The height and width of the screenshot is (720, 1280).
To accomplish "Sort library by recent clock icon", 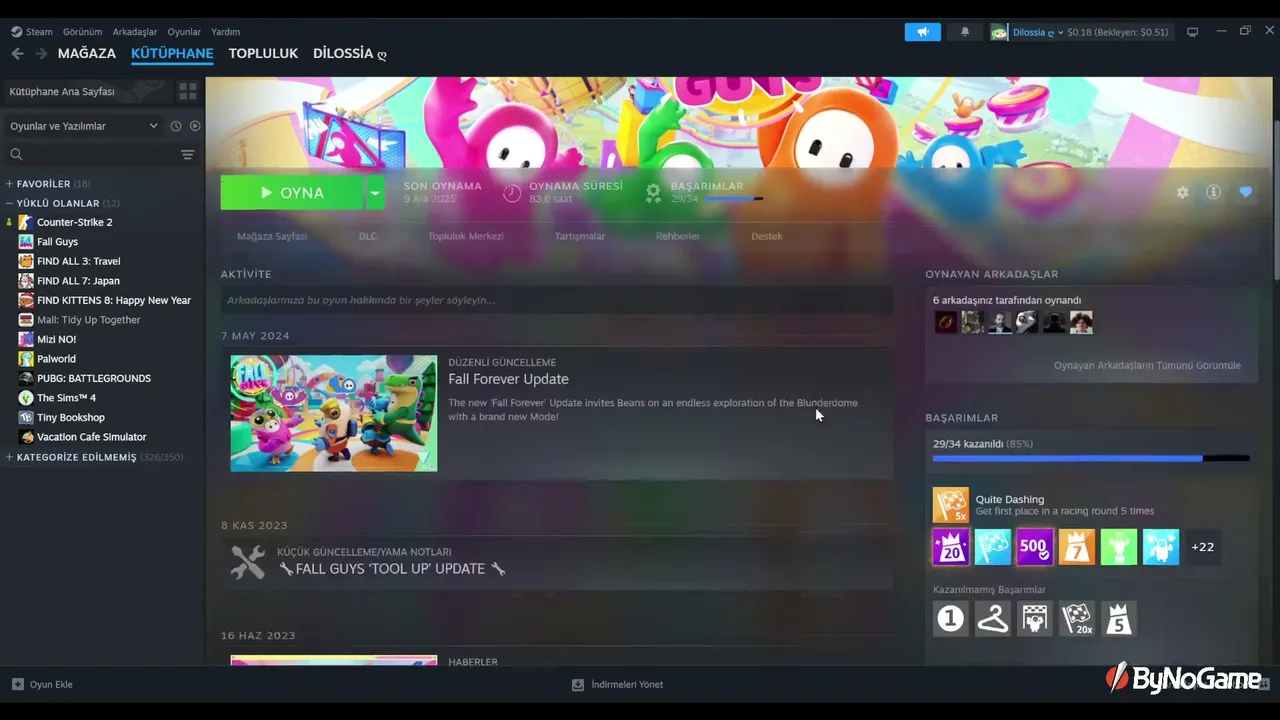I will point(176,126).
